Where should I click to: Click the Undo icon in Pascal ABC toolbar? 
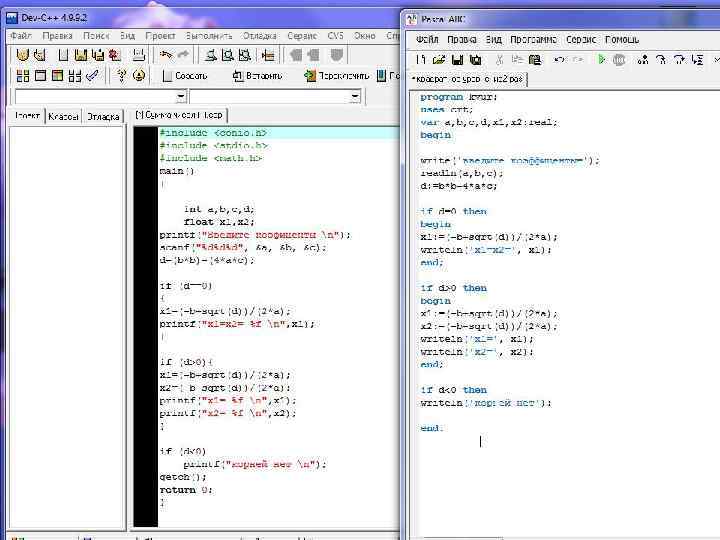click(559, 59)
